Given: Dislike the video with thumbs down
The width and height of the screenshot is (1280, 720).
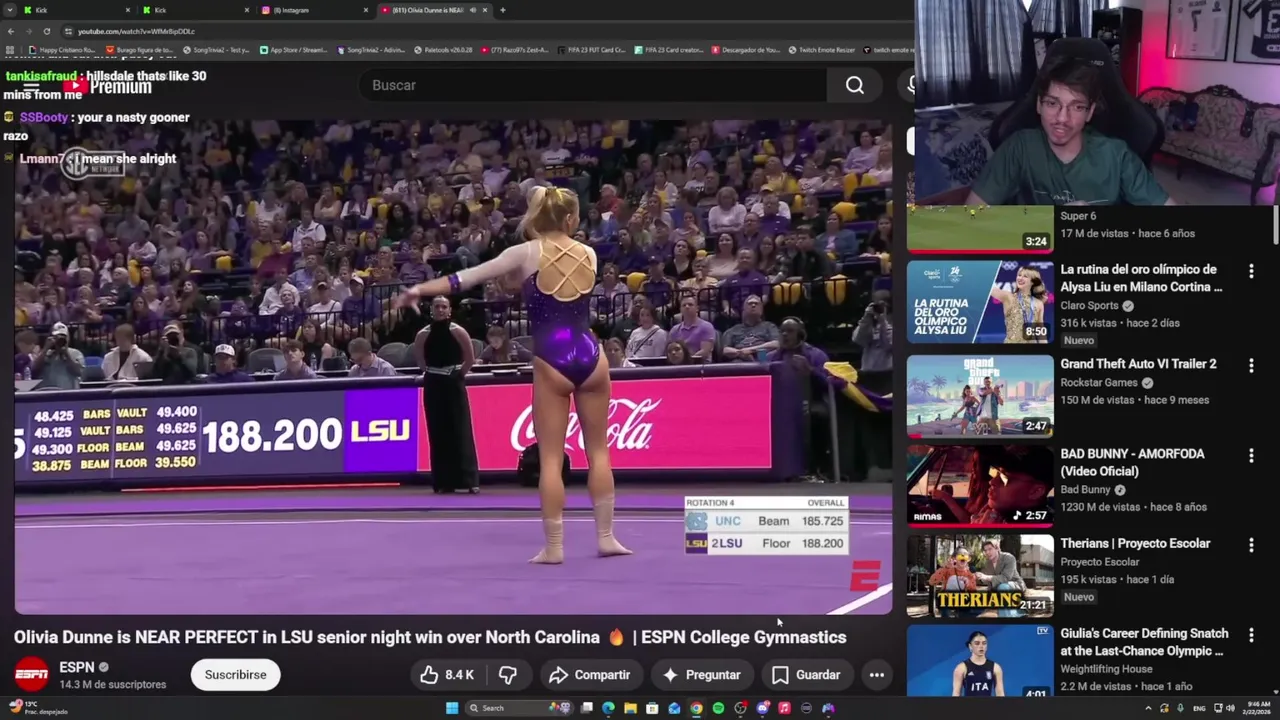Looking at the screenshot, I should (508, 675).
